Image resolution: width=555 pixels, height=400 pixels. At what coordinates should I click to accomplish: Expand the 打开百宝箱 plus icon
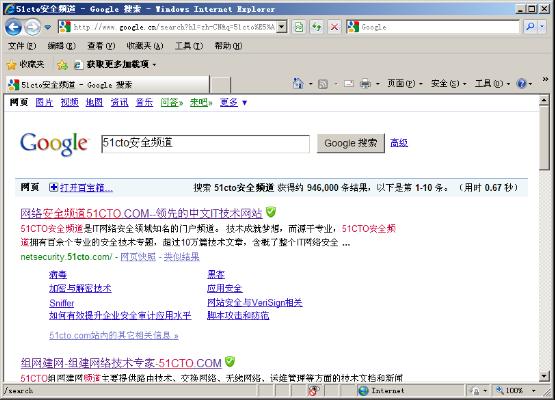click(x=53, y=187)
